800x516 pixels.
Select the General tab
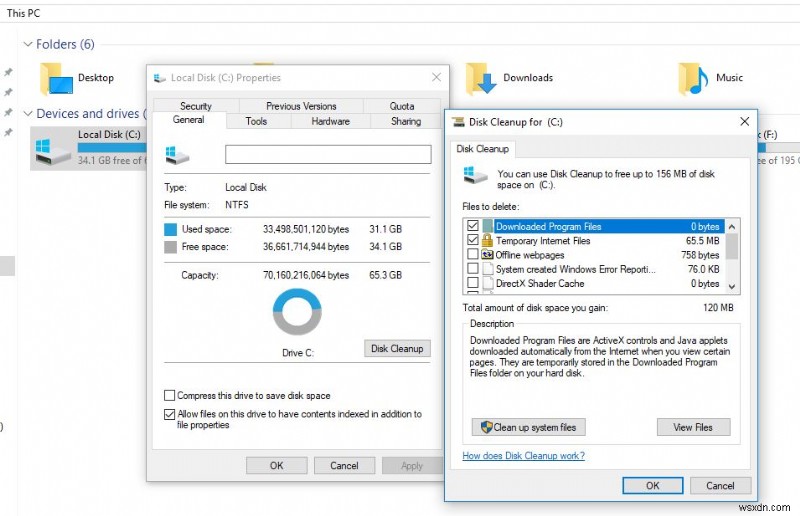coord(189,120)
